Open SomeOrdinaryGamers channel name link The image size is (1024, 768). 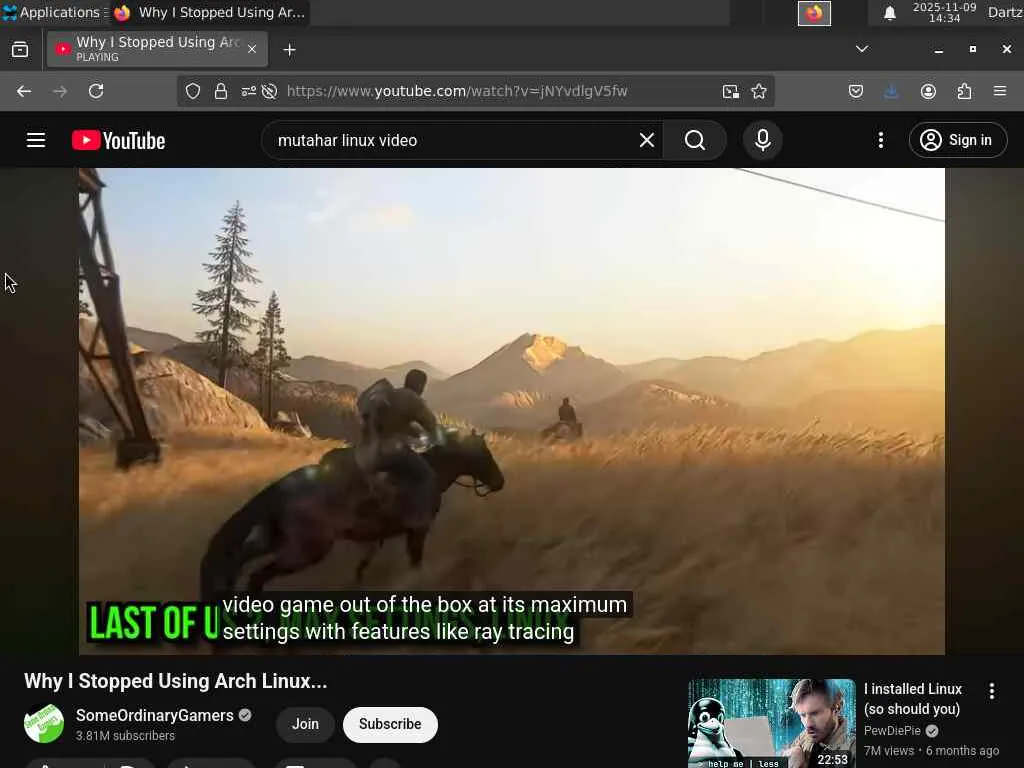(155, 716)
